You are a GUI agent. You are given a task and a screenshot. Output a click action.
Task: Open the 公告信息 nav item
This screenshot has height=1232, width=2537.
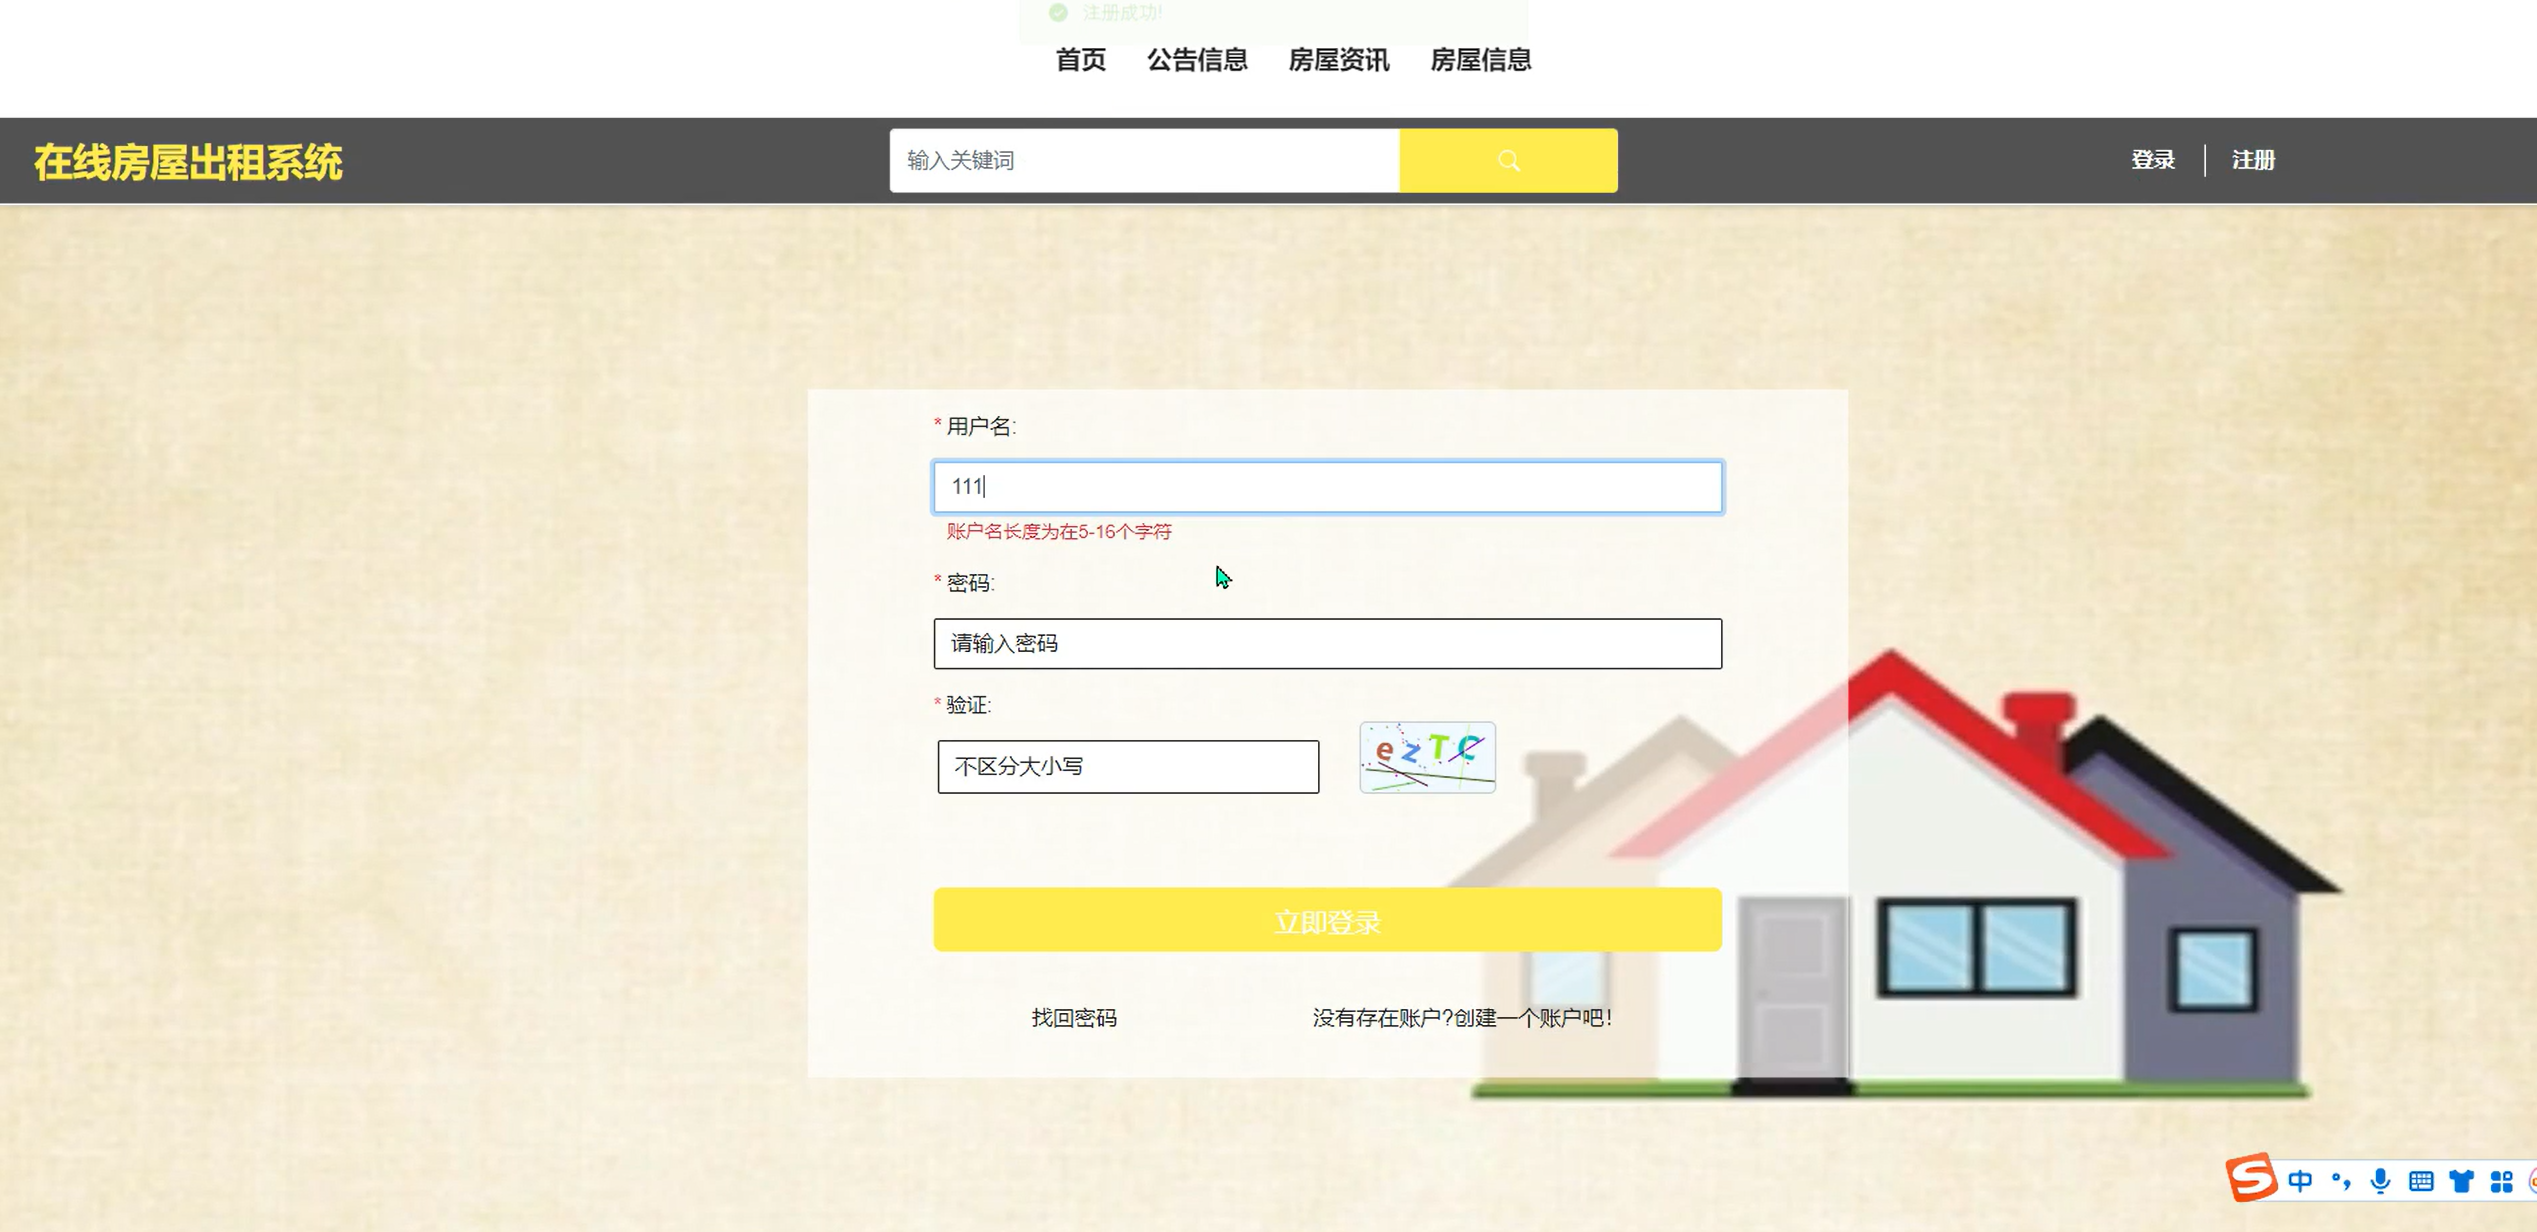click(1197, 60)
